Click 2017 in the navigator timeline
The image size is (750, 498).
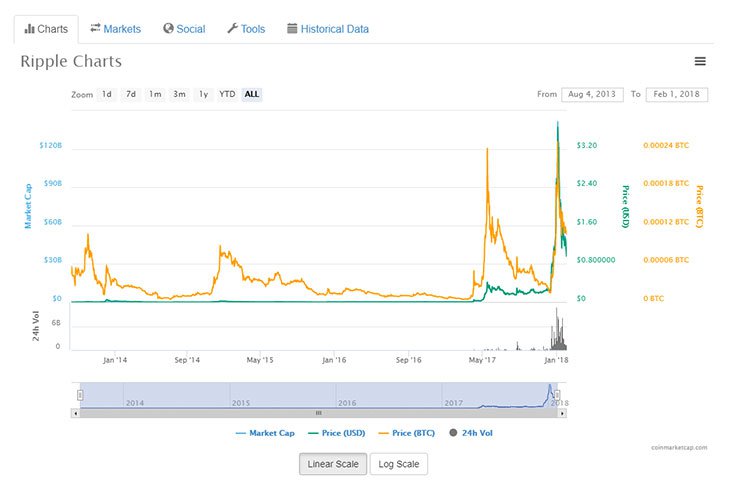(x=453, y=403)
